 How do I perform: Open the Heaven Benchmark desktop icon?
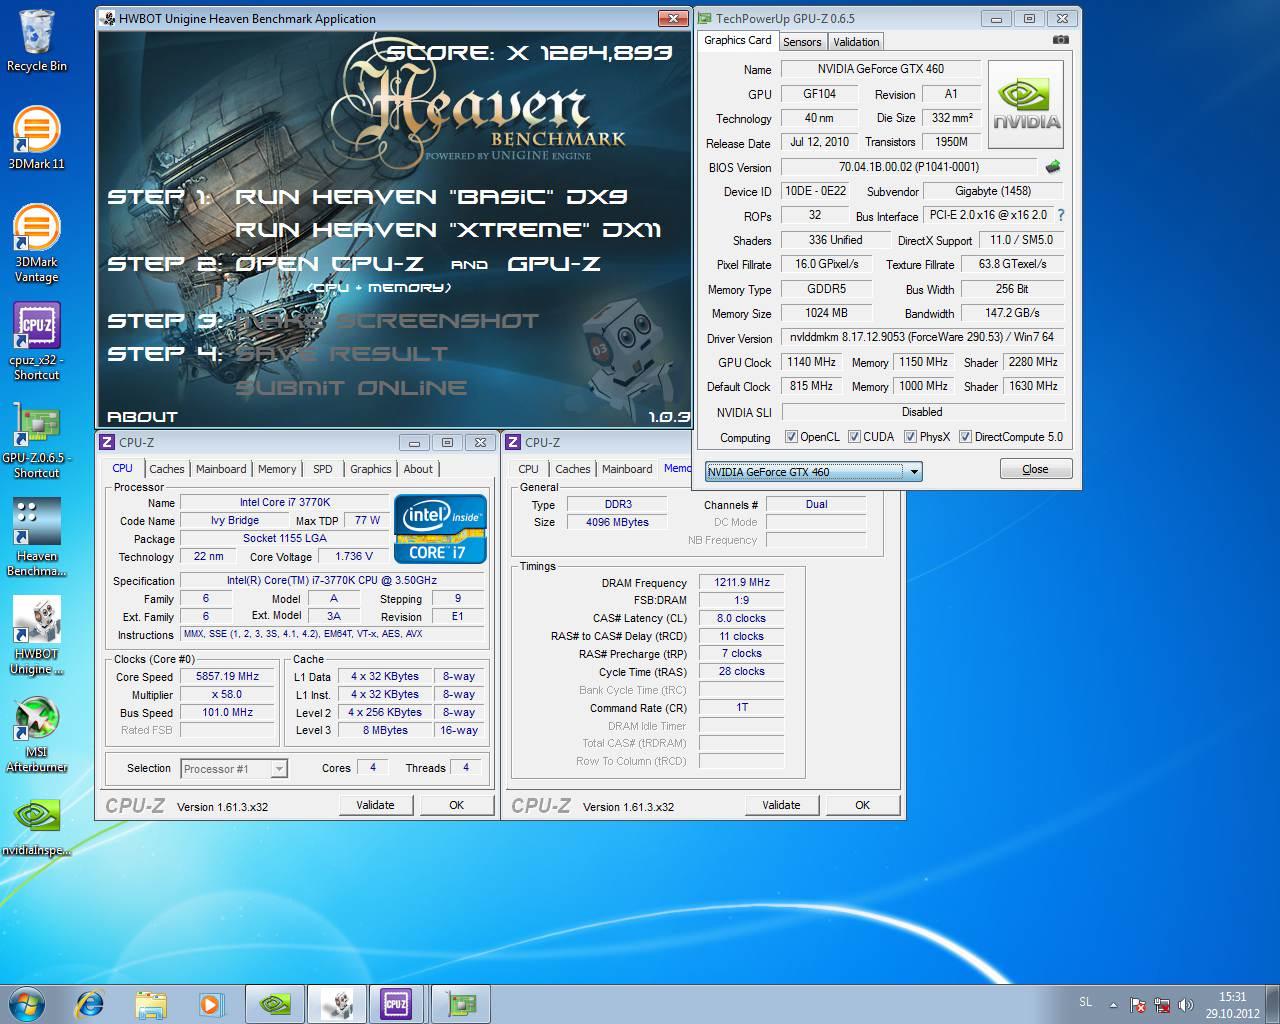(37, 537)
